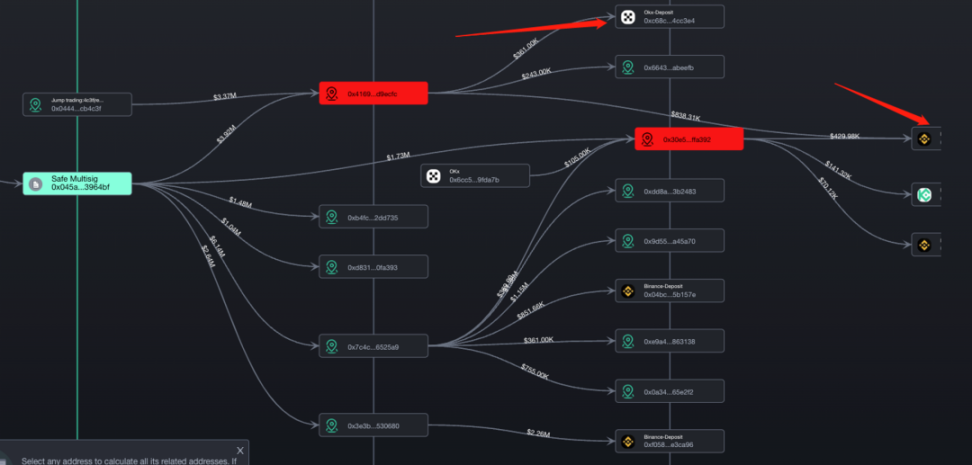Click the Binance-Deposit 0x04bc...5b157e logo icon

pyautogui.click(x=627, y=291)
